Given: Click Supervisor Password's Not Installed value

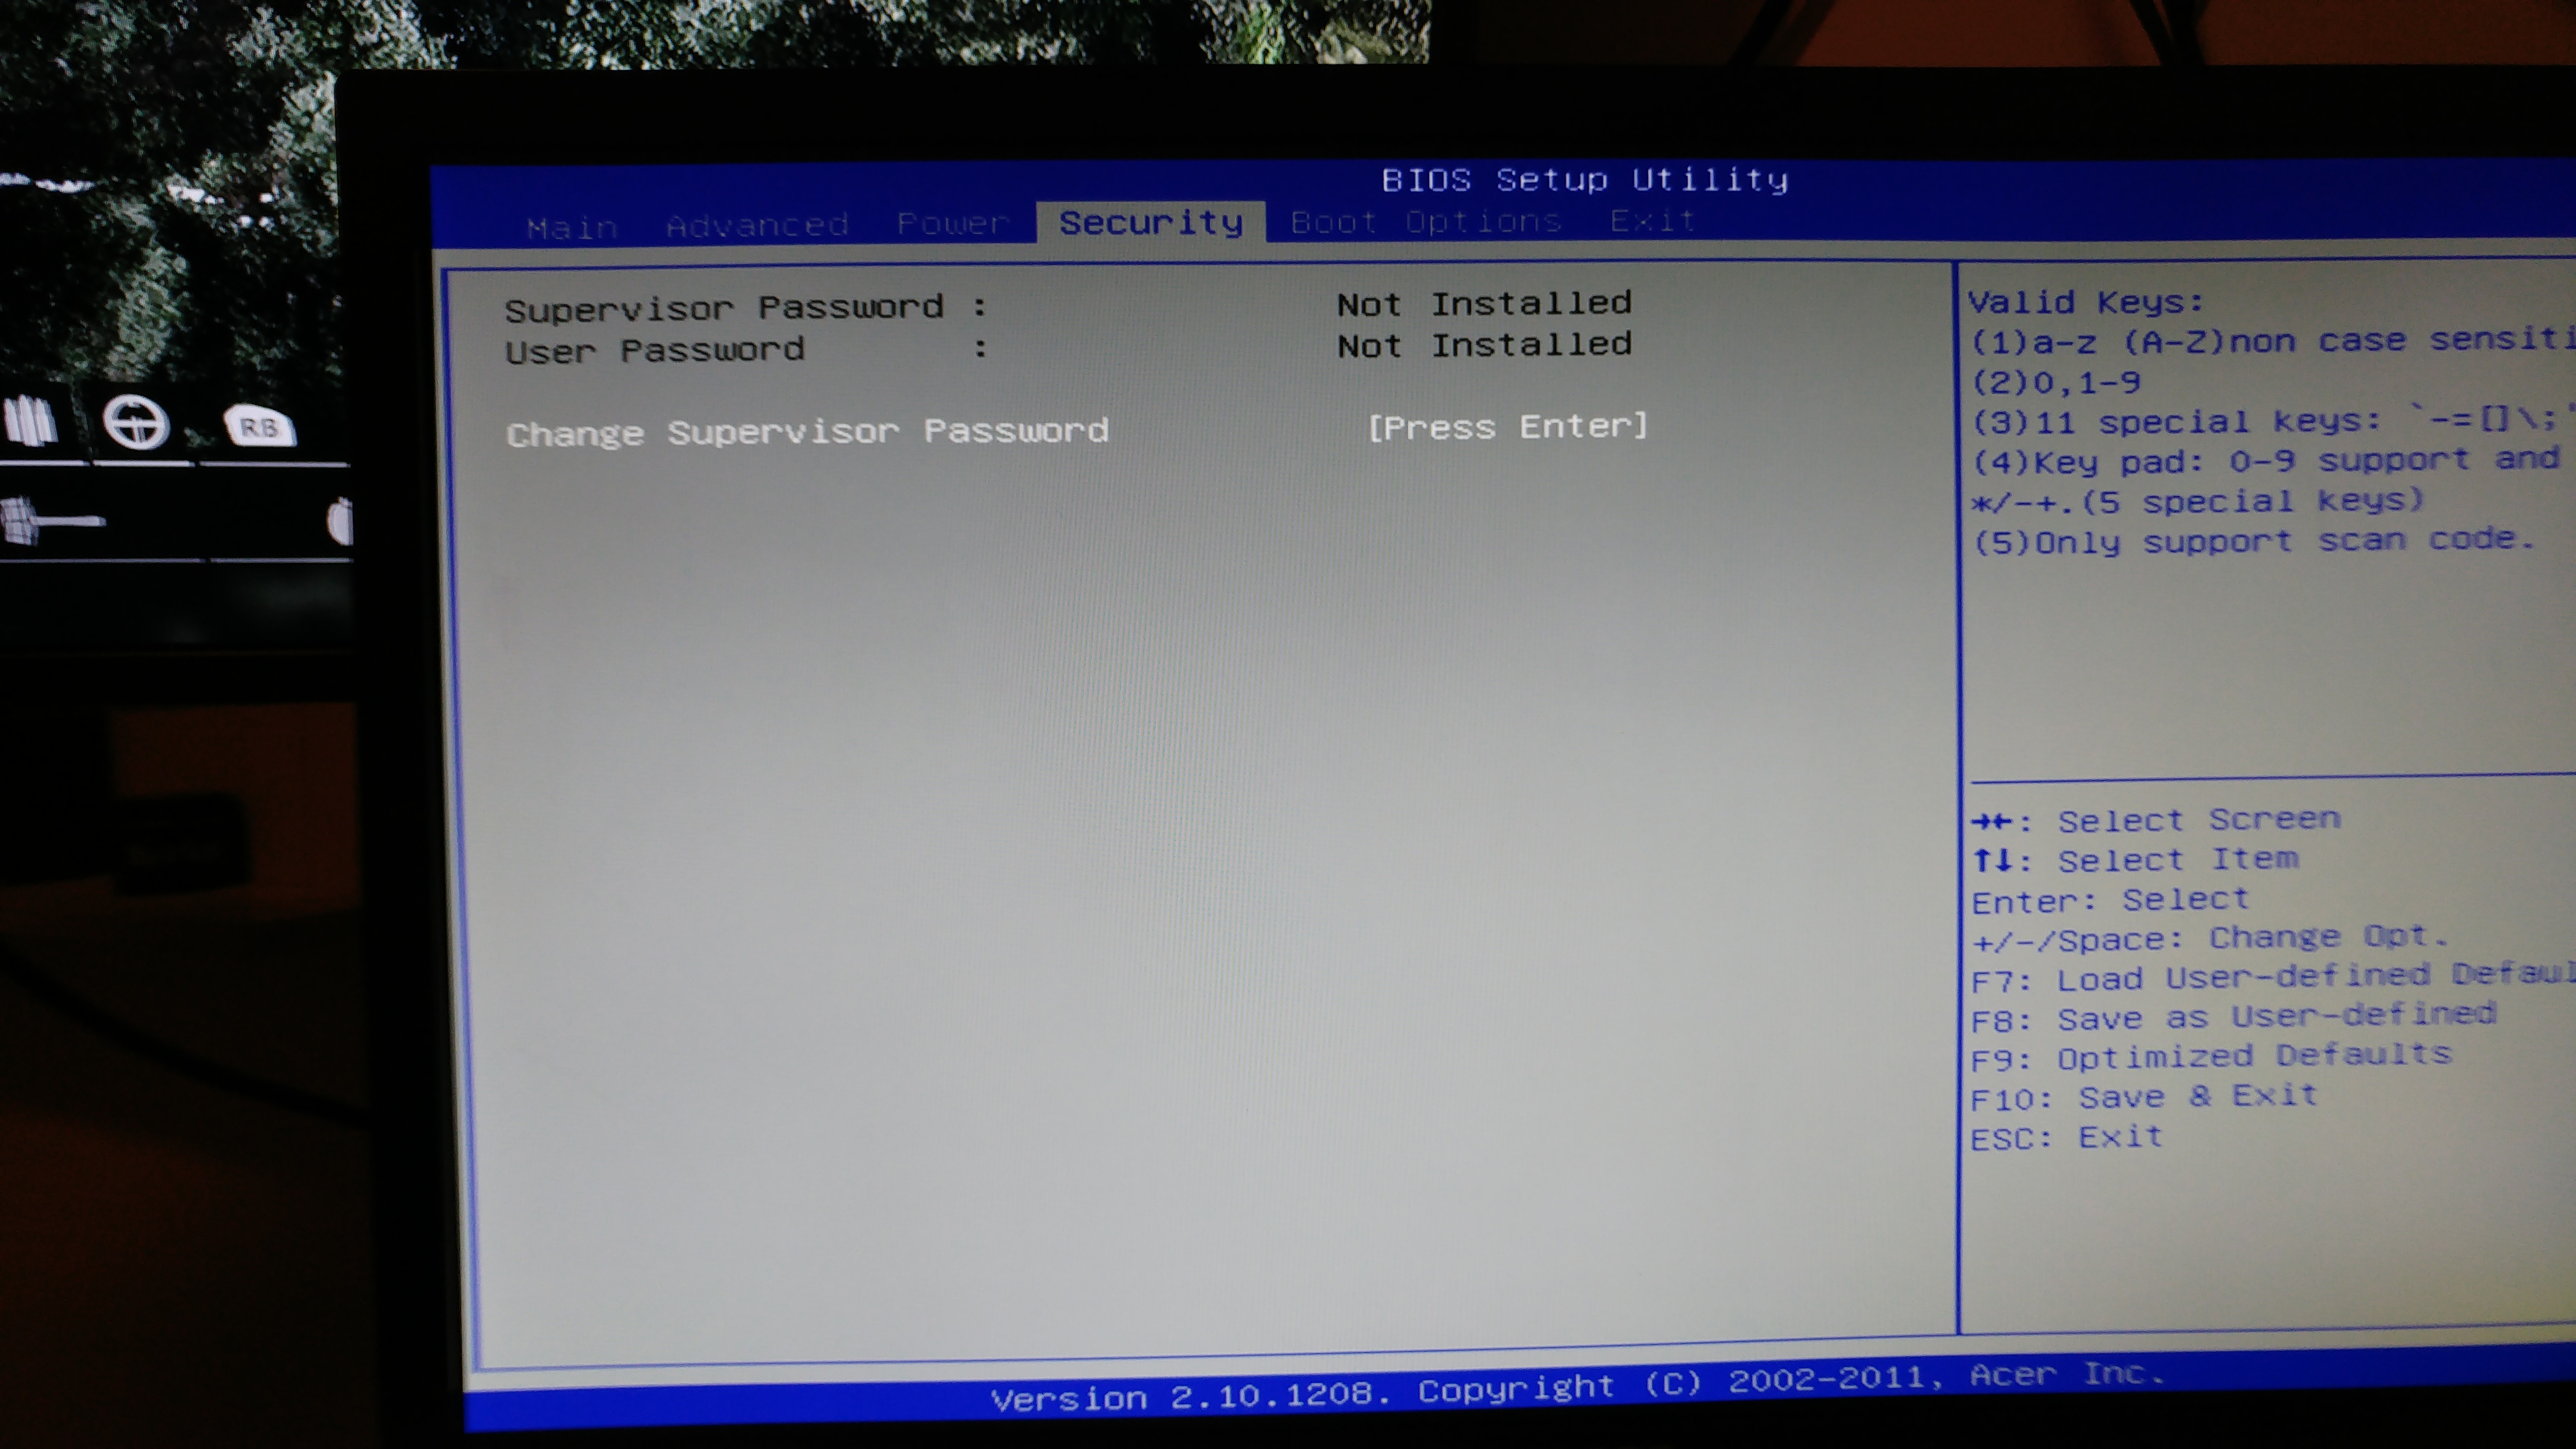Looking at the screenshot, I should point(1484,303).
